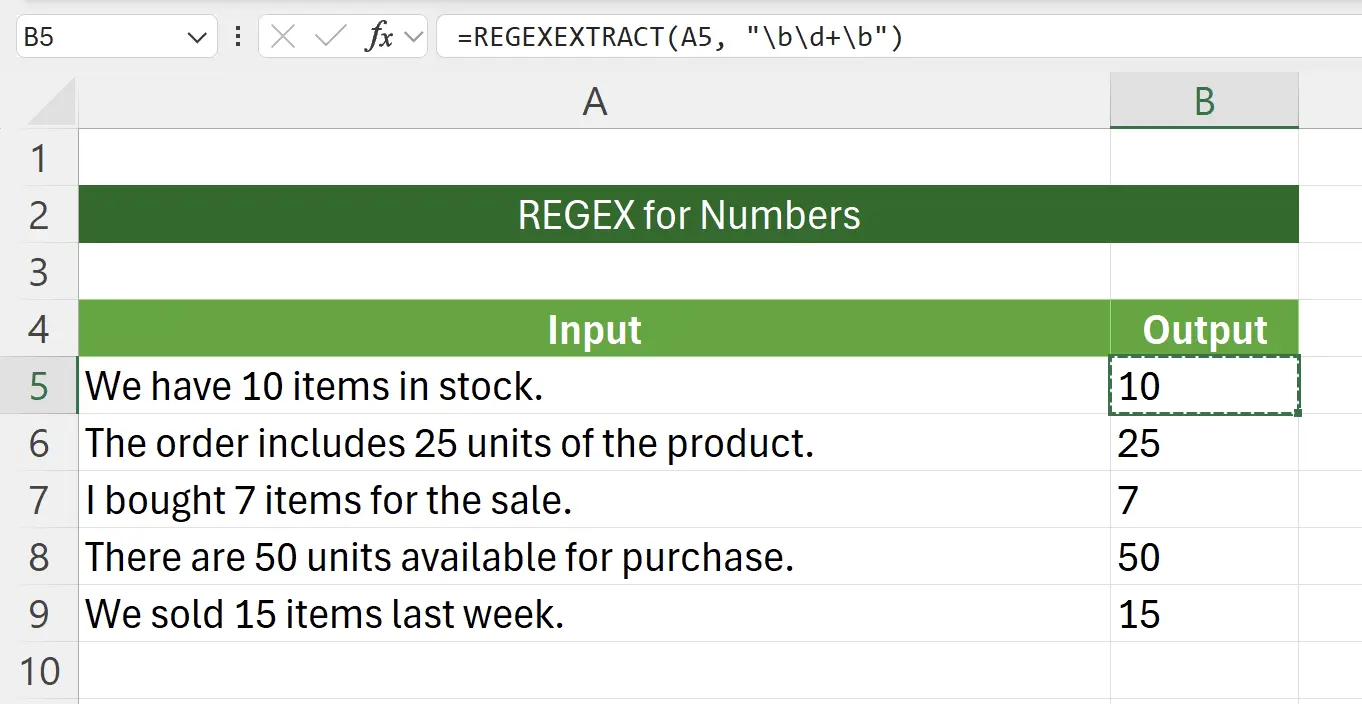The width and height of the screenshot is (1362, 704).
Task: Click the REGEX for Numbers title cell
Action: (688, 214)
